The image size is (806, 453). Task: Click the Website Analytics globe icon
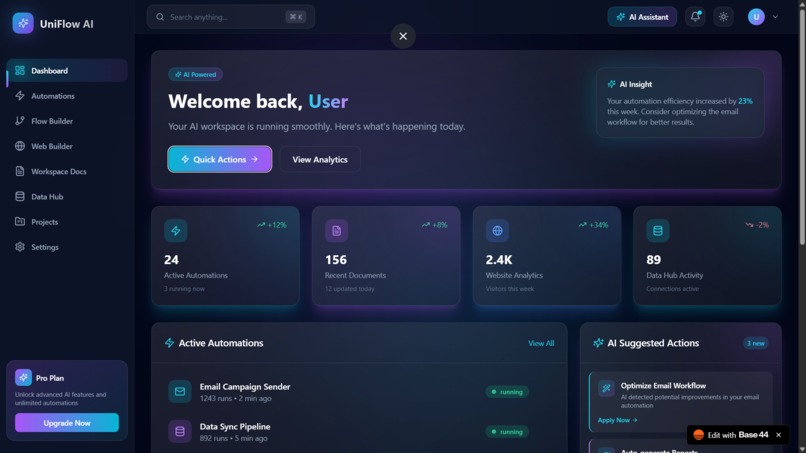click(497, 230)
